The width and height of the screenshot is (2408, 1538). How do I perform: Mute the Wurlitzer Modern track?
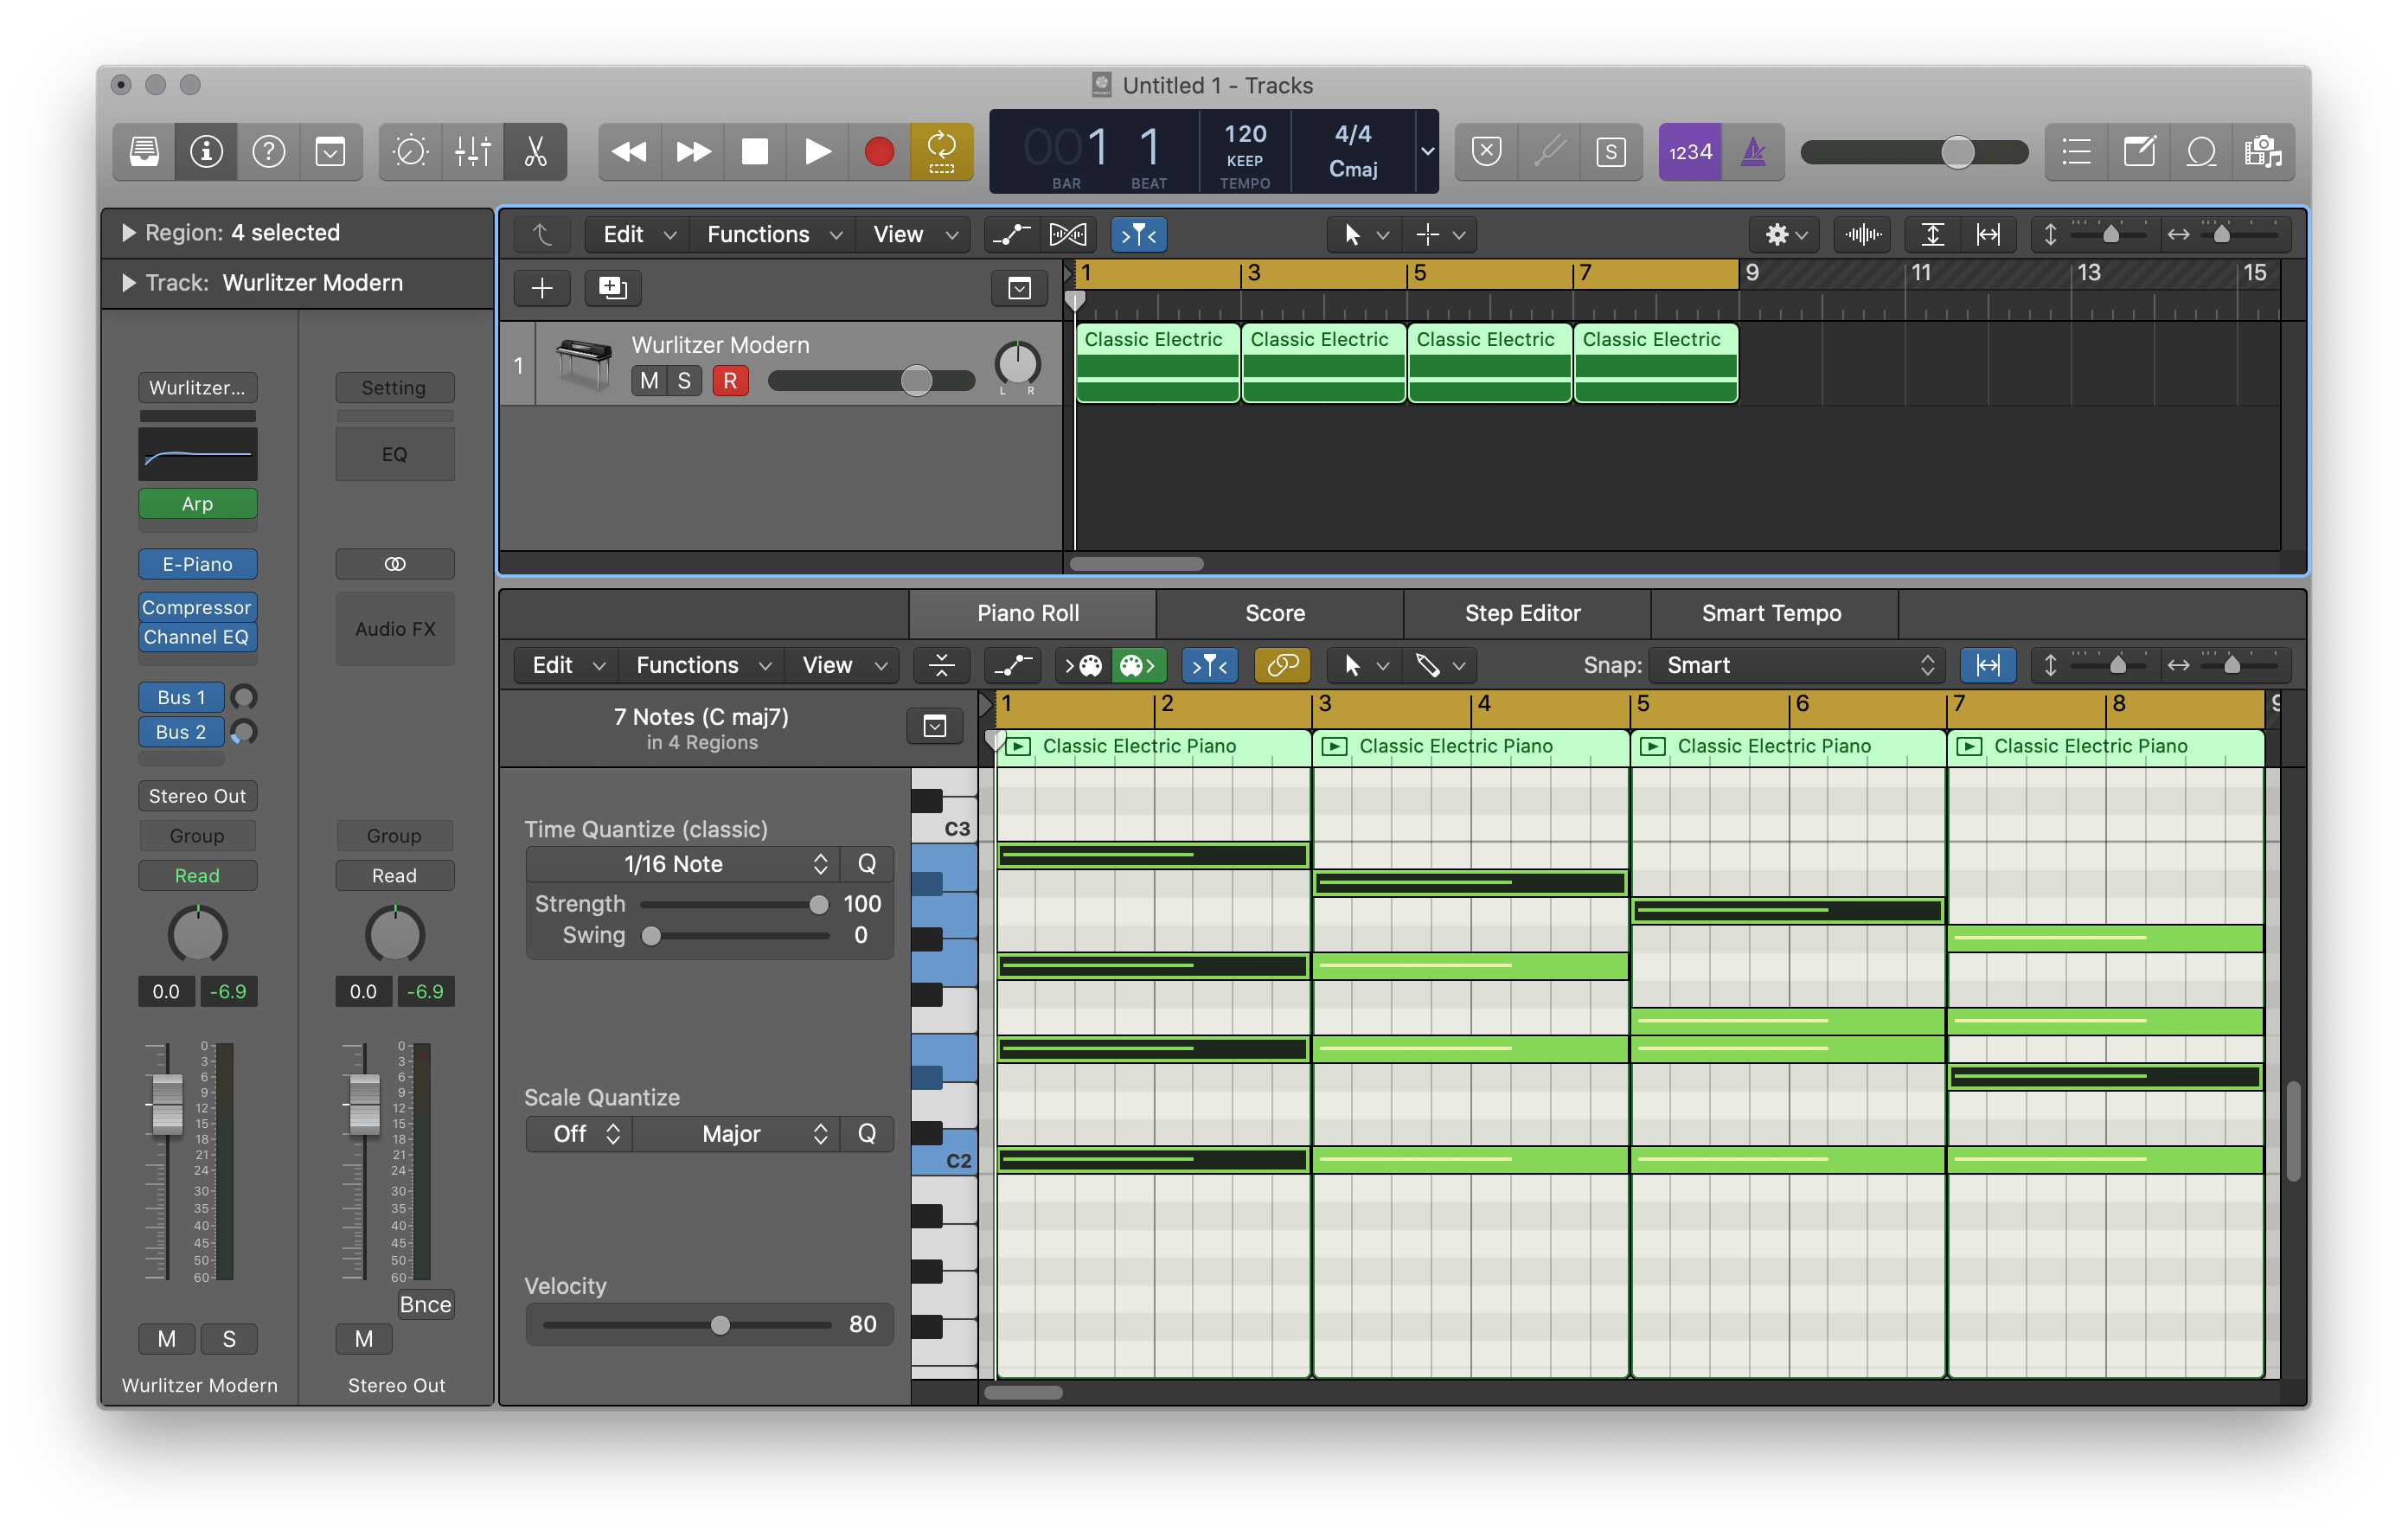[649, 381]
